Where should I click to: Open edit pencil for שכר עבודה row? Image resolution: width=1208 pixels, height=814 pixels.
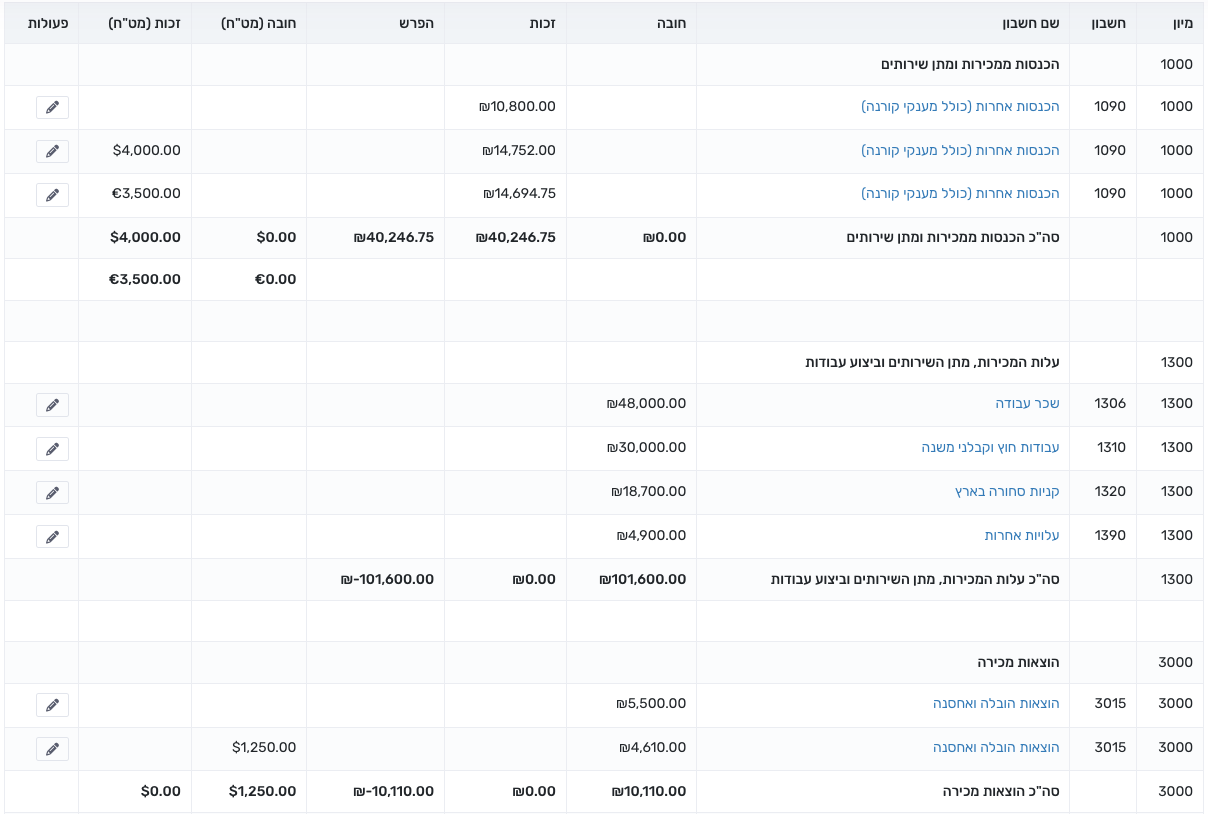[52, 405]
